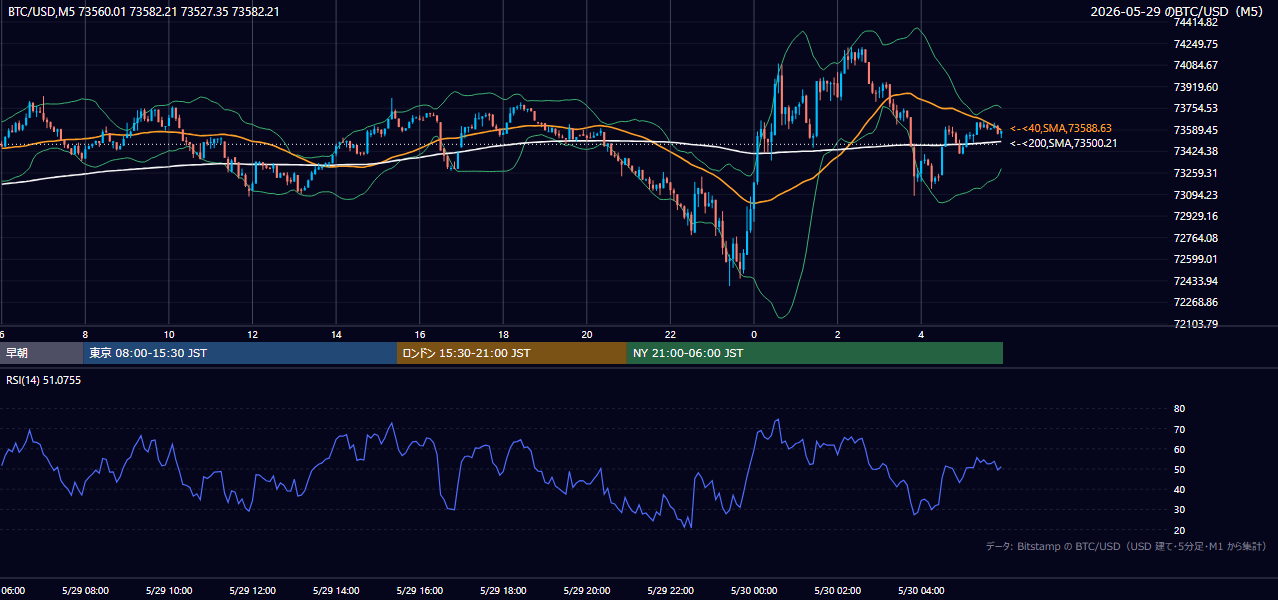Click the bottom time label 5/30 02:00

tap(838, 591)
